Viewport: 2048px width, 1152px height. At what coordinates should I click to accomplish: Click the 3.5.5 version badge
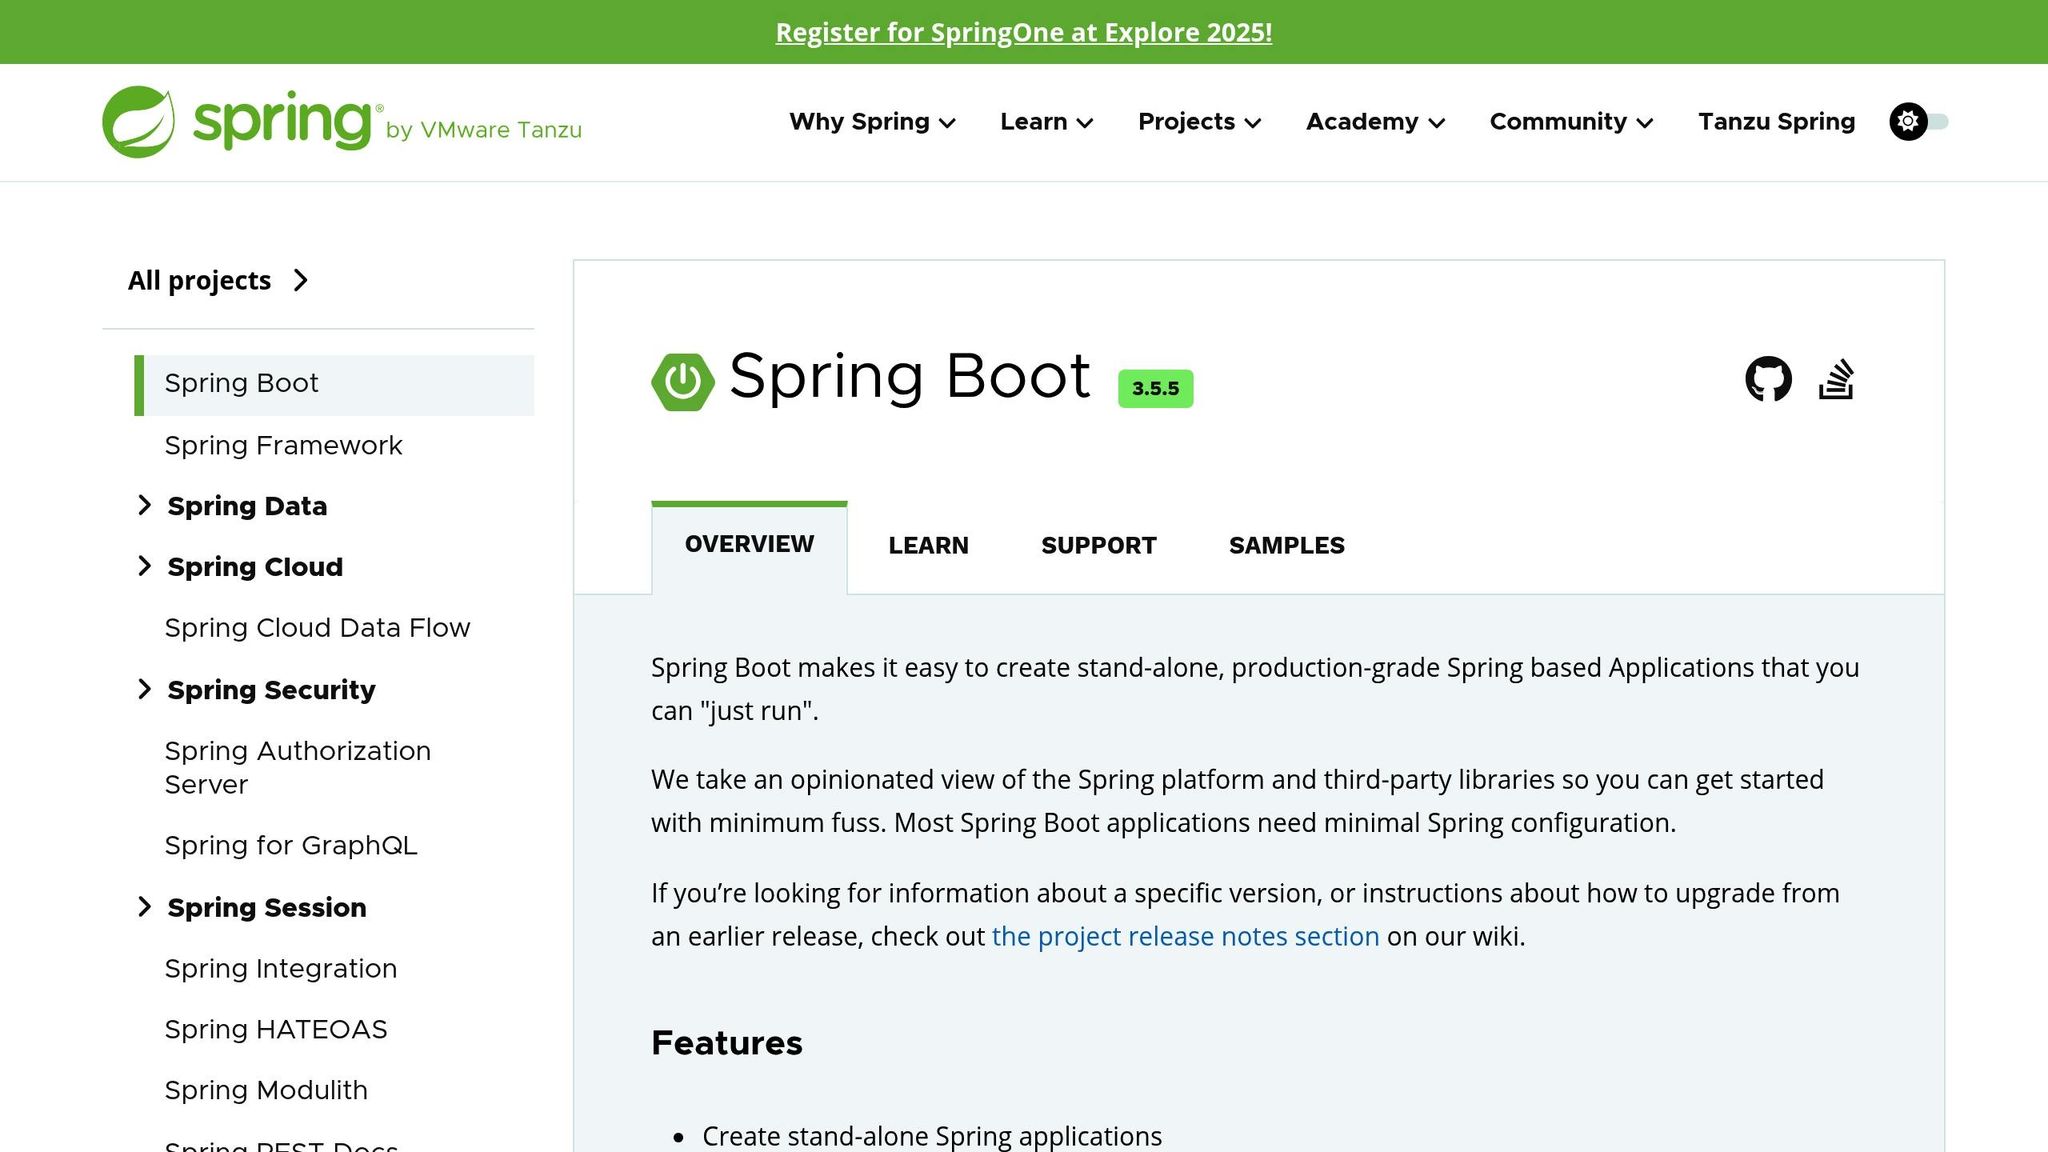(x=1155, y=388)
